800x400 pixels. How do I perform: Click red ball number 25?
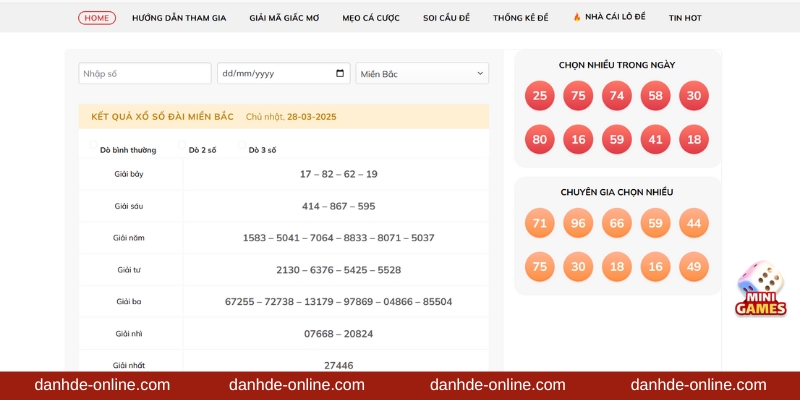point(540,96)
